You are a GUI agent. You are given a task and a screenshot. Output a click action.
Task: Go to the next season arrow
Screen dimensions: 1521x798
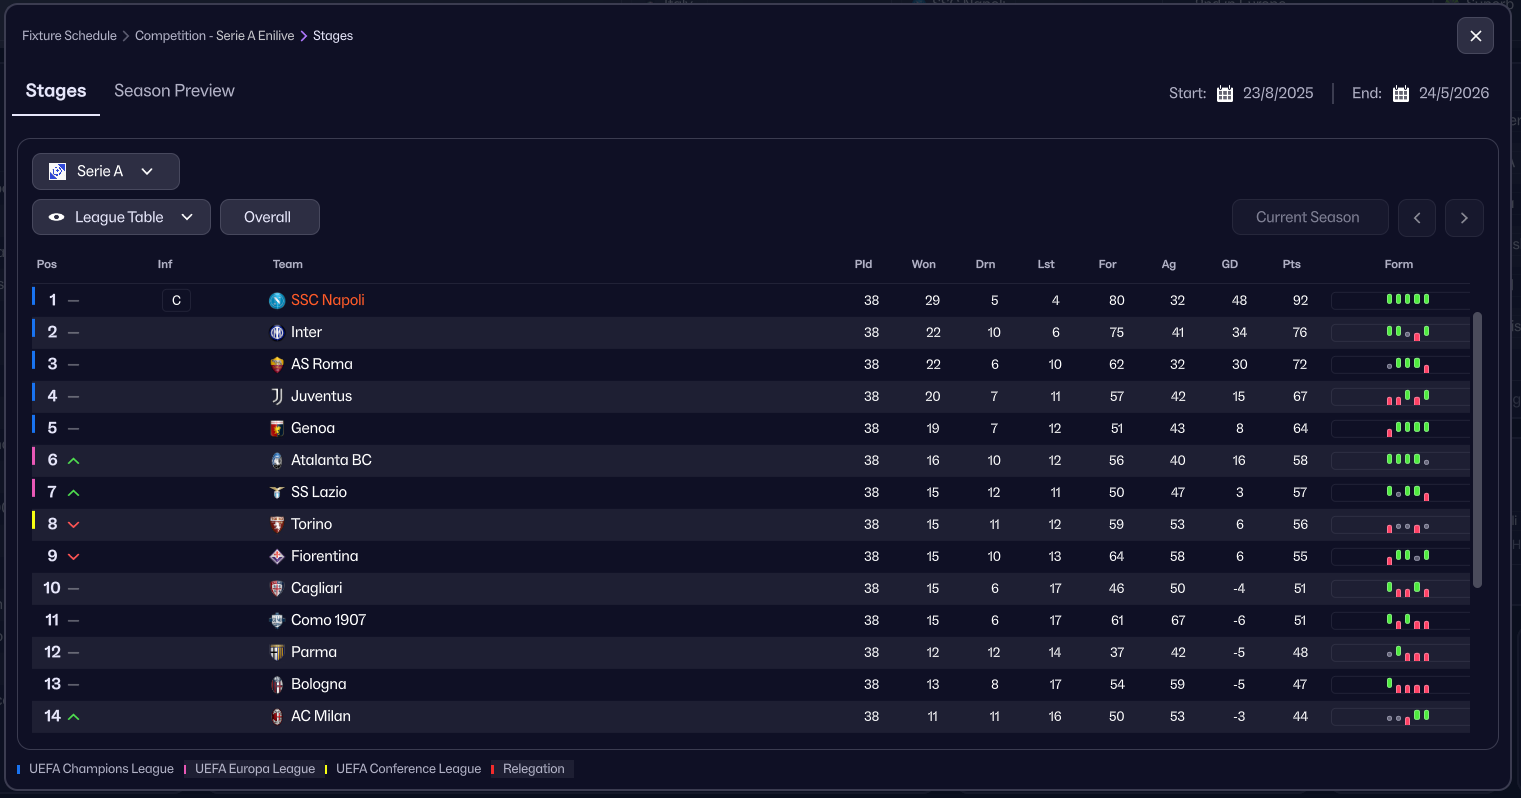[x=1464, y=218]
